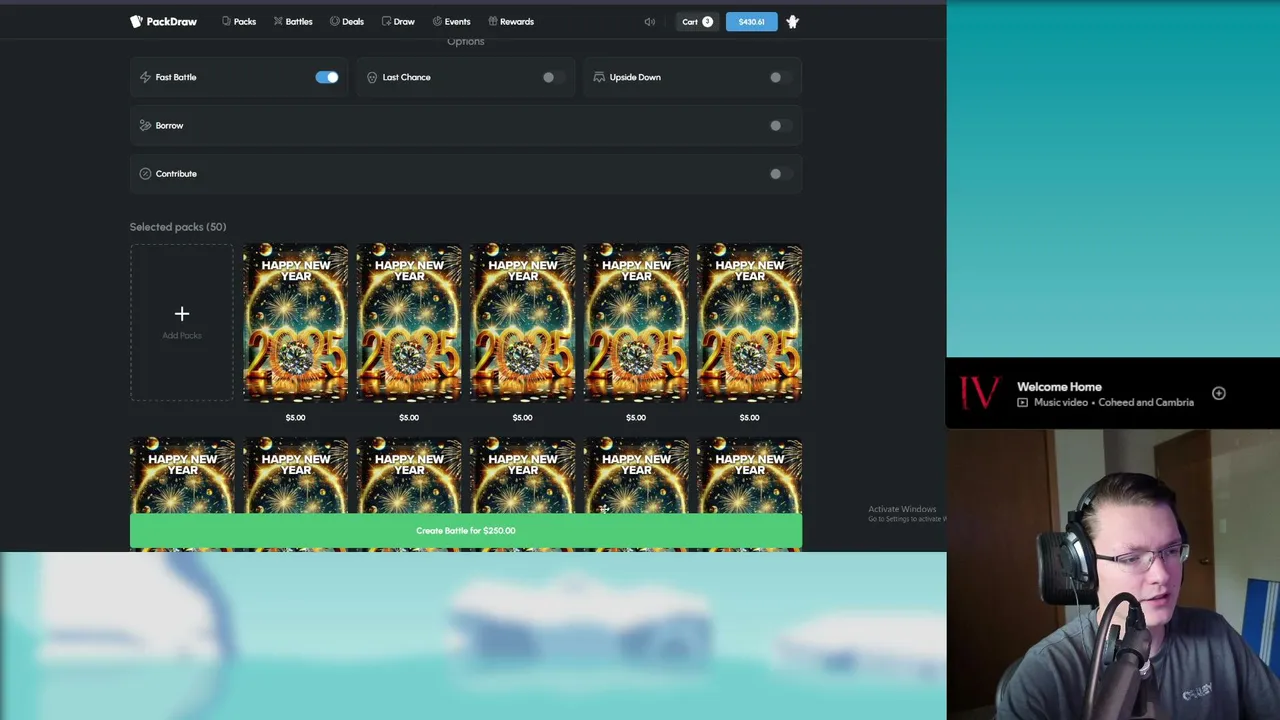Click the Contribute circle icon
The height and width of the screenshot is (720, 1280).
145,174
